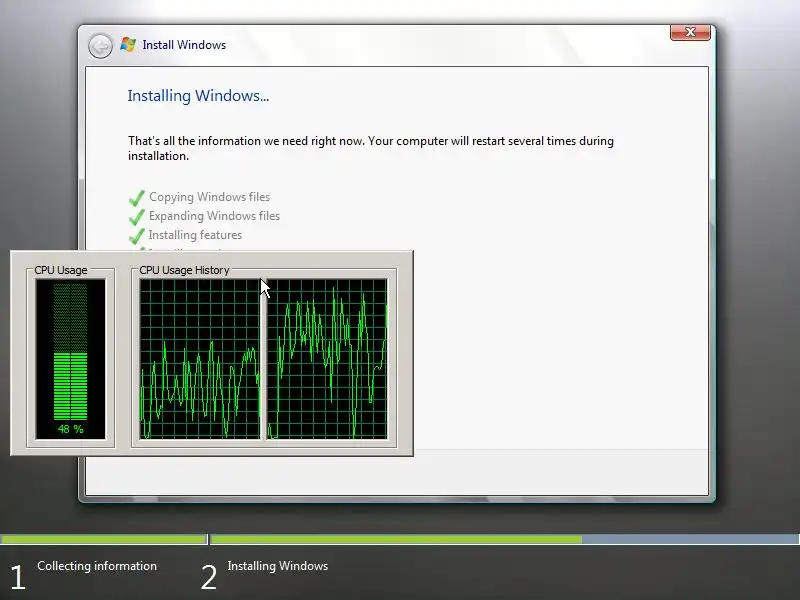Click the '48 %' CPU usage value
Viewport: 800px width, 600px height.
coord(70,429)
